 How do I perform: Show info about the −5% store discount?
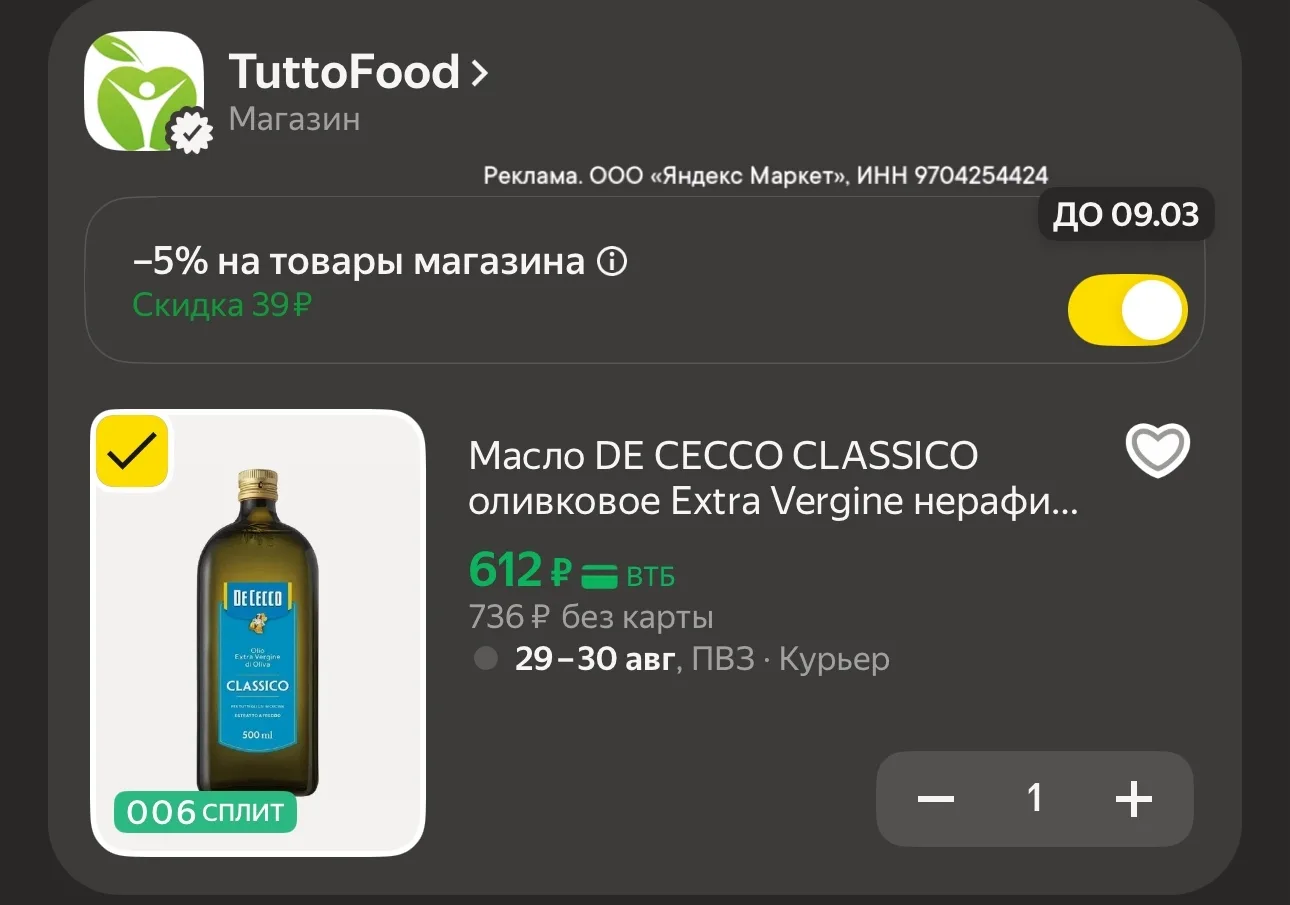pos(612,262)
